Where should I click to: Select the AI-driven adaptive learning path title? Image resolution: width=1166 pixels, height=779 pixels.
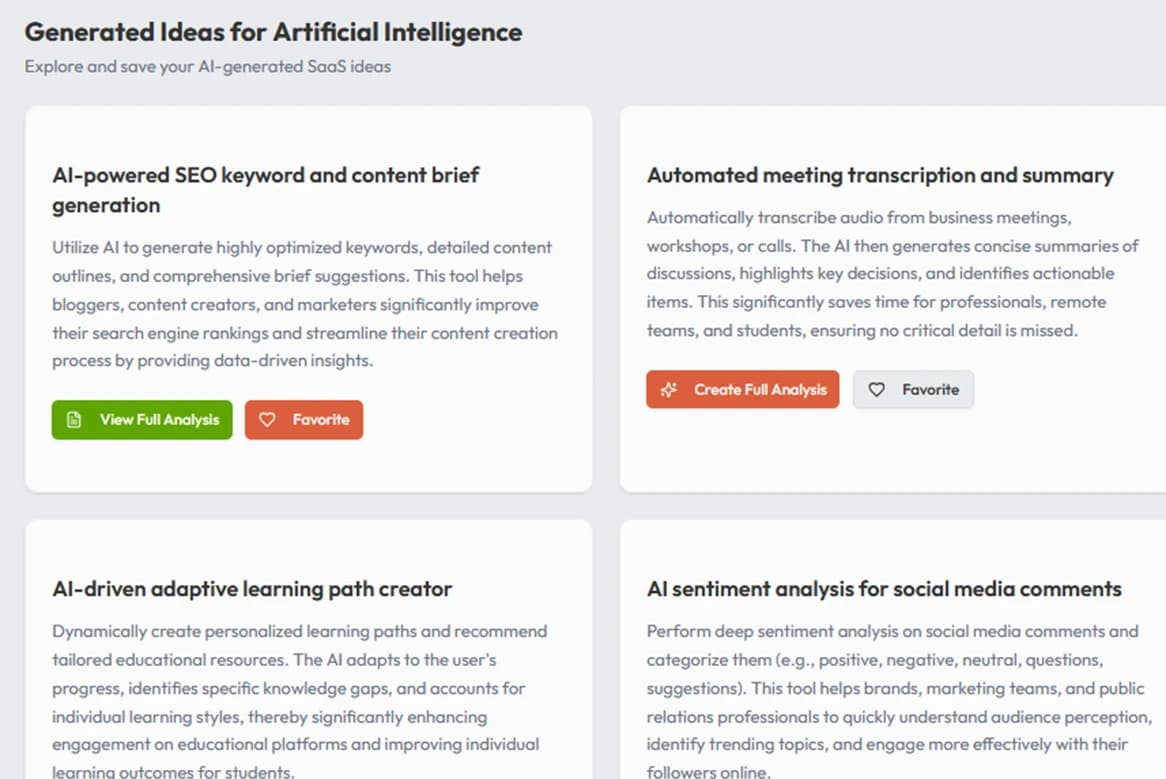coord(252,589)
